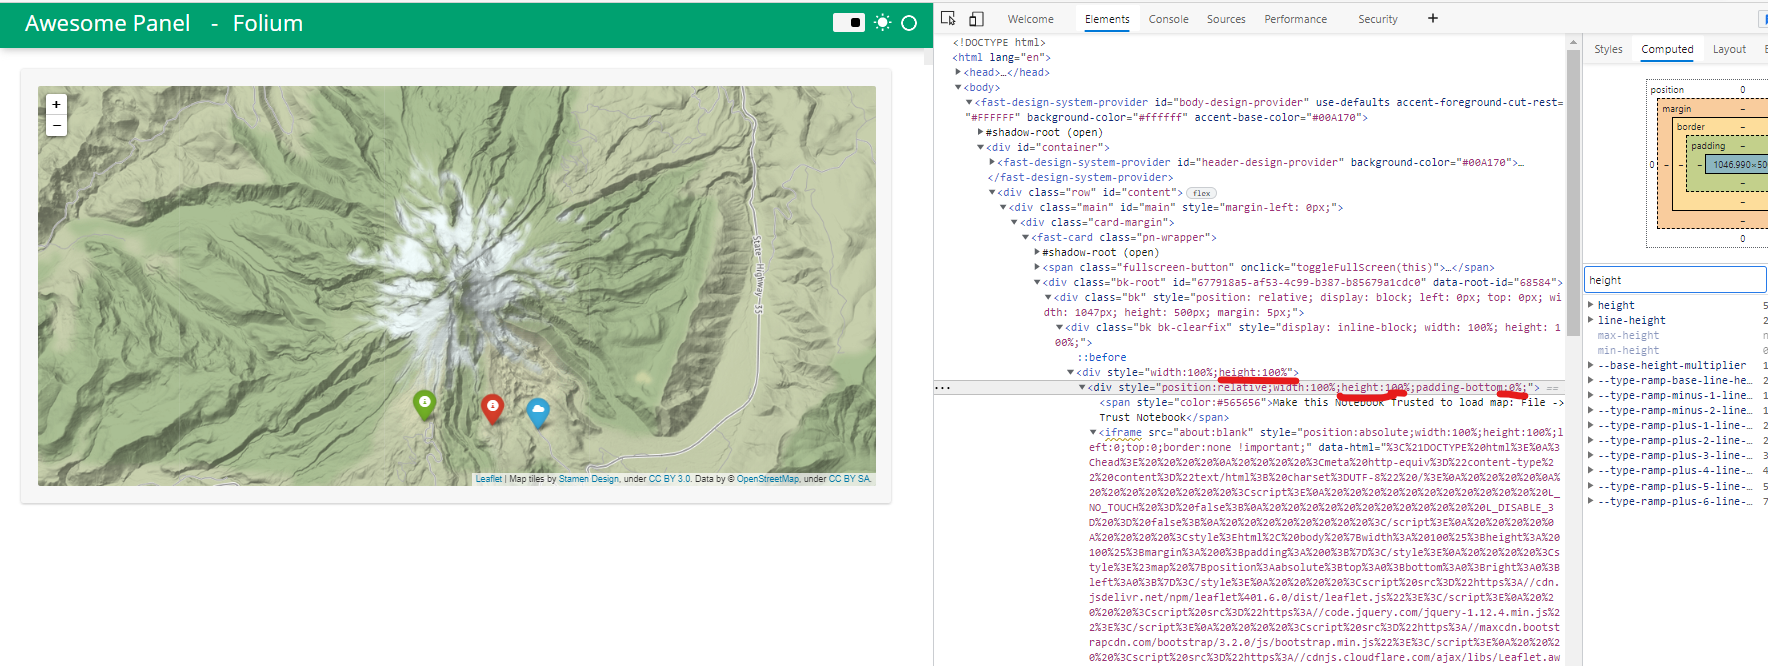Collapse the body element node

pyautogui.click(x=958, y=87)
